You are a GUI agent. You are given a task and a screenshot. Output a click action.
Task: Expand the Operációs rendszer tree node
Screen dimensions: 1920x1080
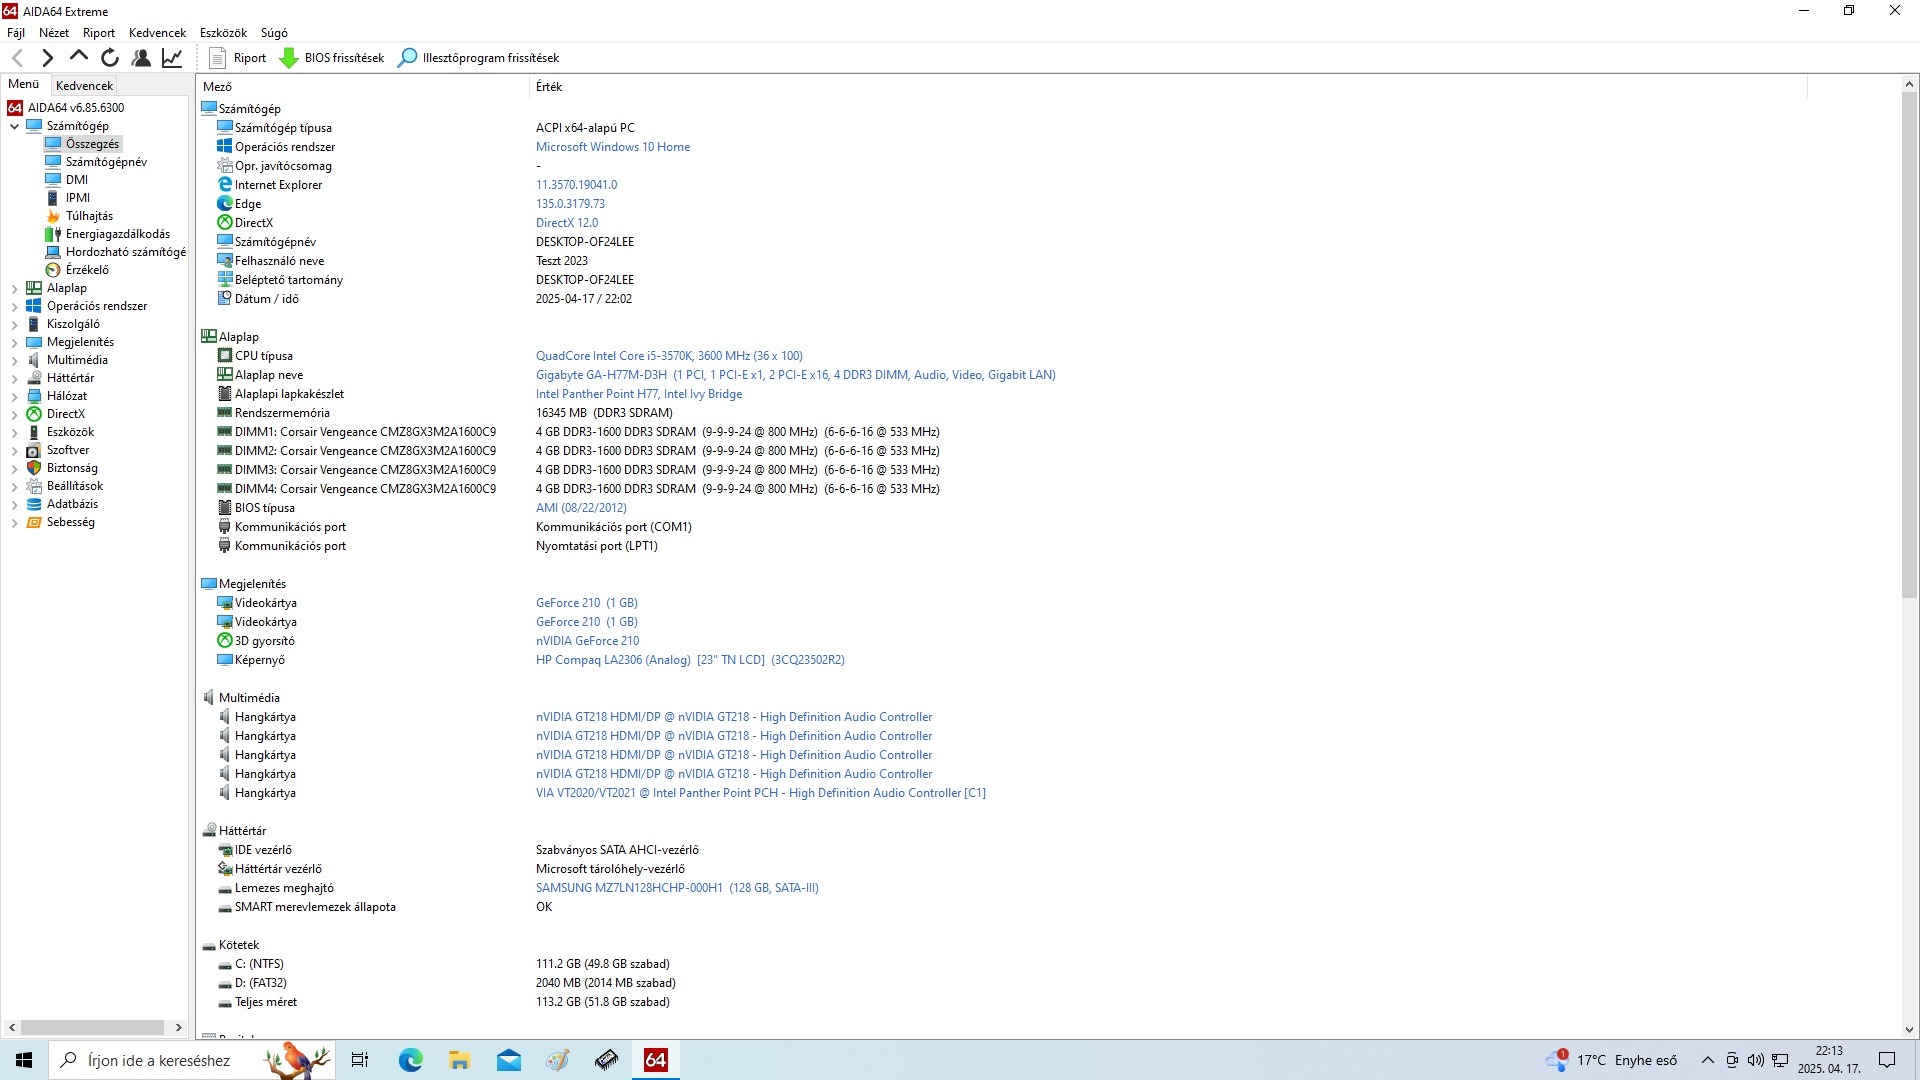coord(14,306)
